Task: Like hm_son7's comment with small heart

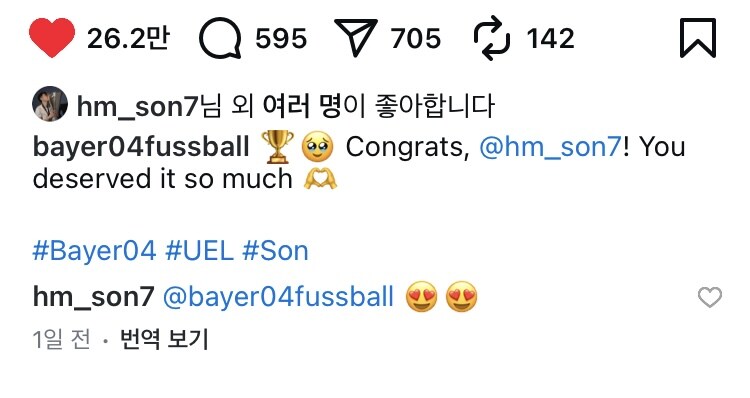Action: (x=710, y=297)
